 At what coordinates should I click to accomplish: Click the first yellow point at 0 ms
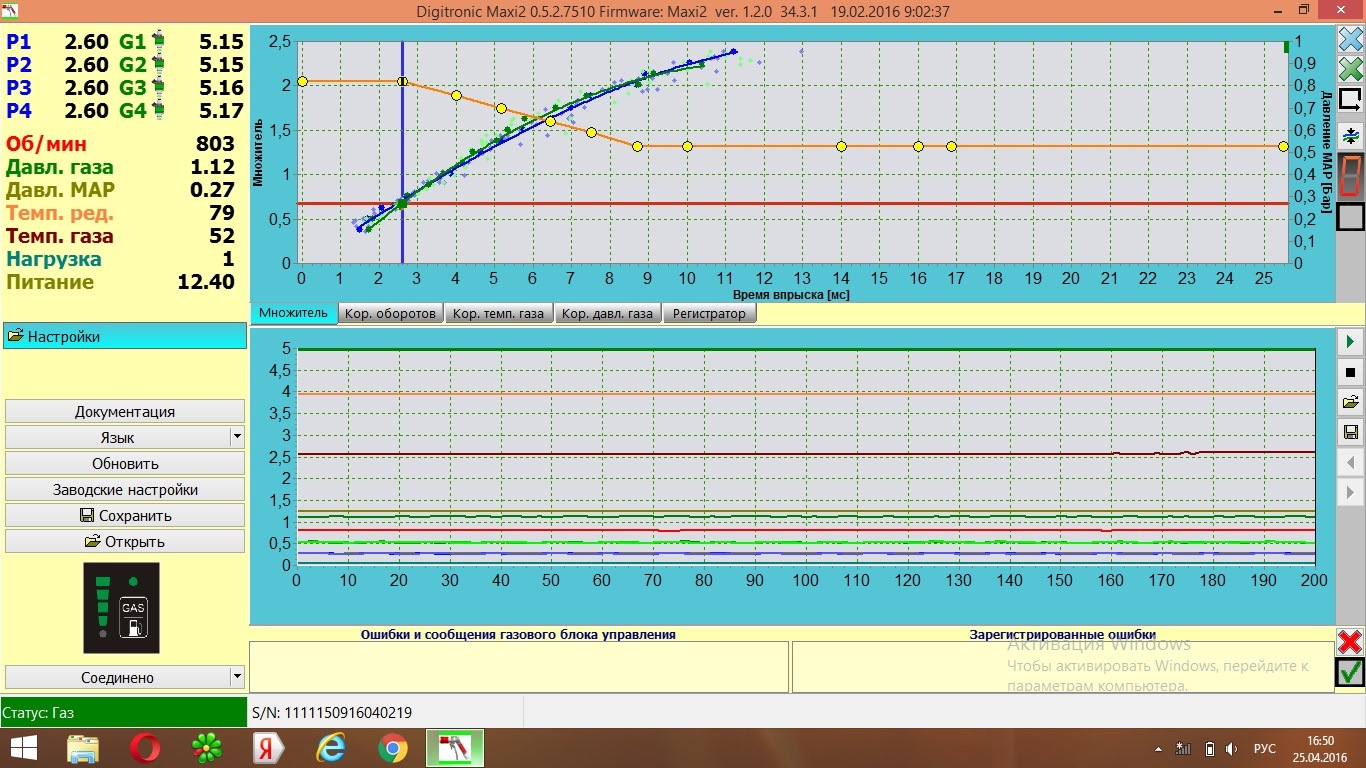[302, 81]
